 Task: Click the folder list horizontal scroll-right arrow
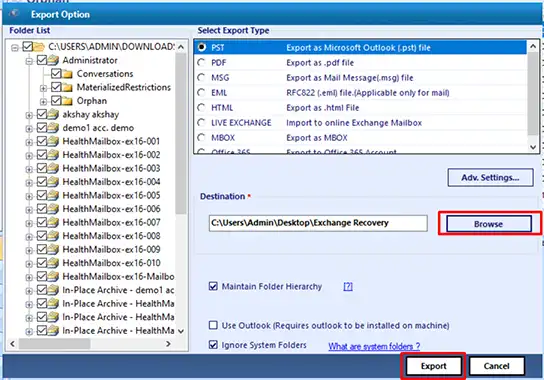[169, 344]
